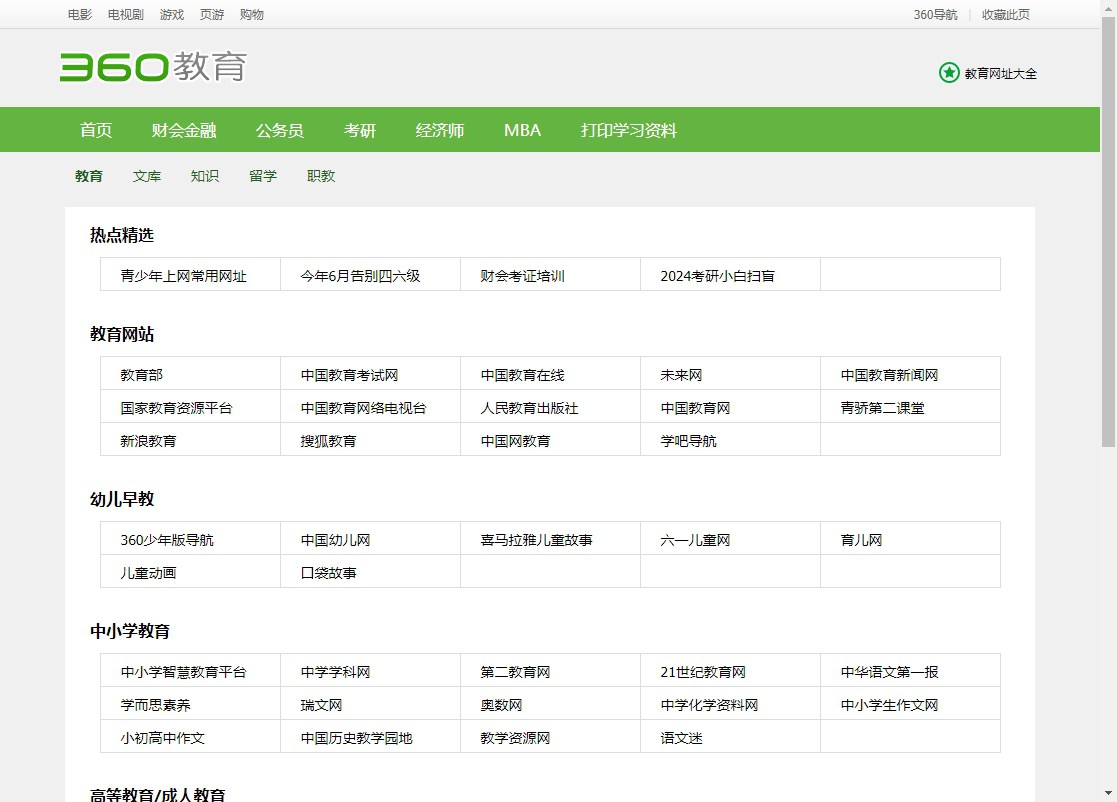Open 电影 in the top bar

pyautogui.click(x=80, y=14)
